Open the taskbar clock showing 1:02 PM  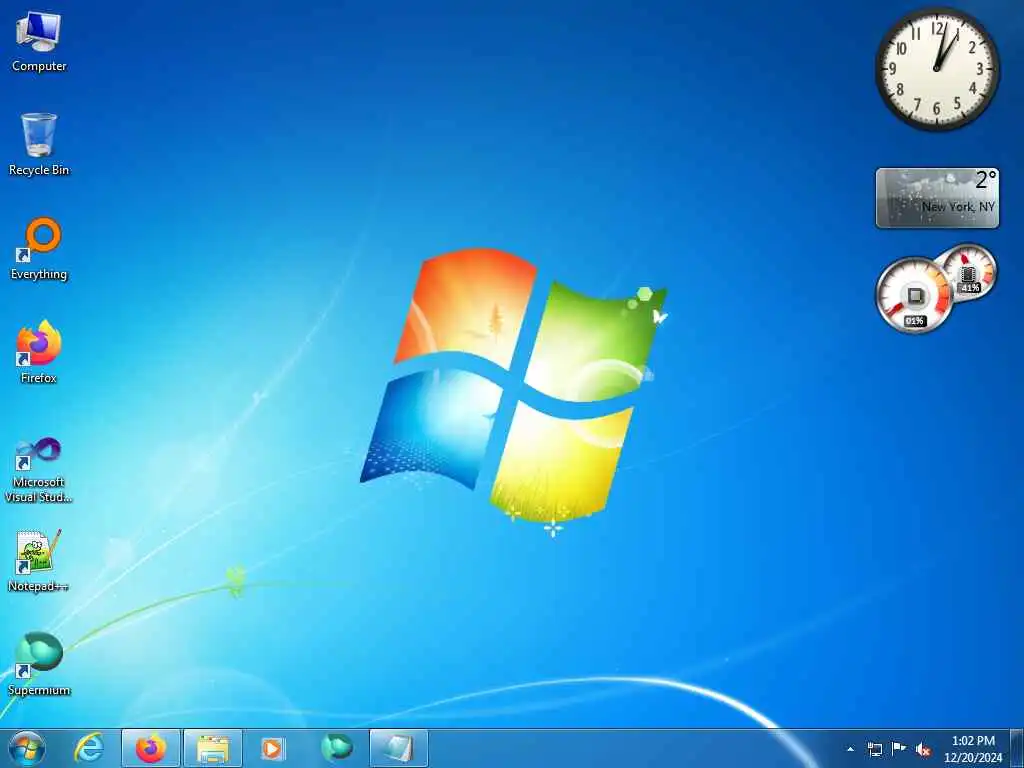[x=973, y=749]
